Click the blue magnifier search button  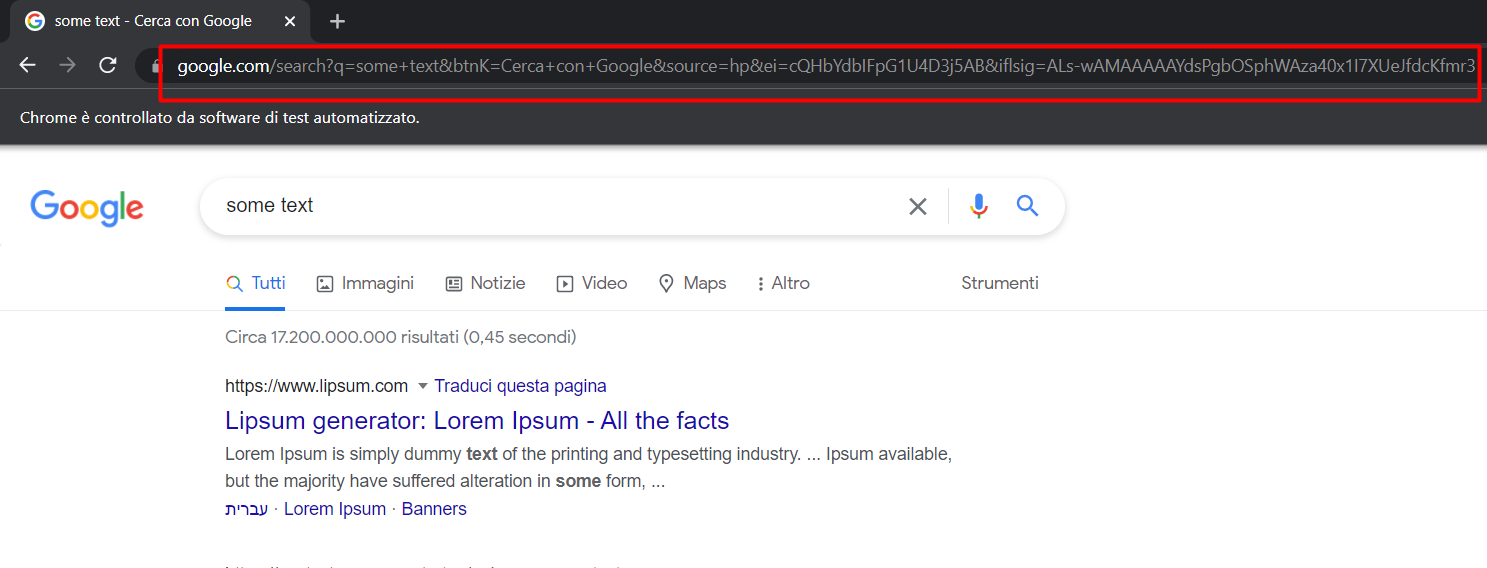1028,206
